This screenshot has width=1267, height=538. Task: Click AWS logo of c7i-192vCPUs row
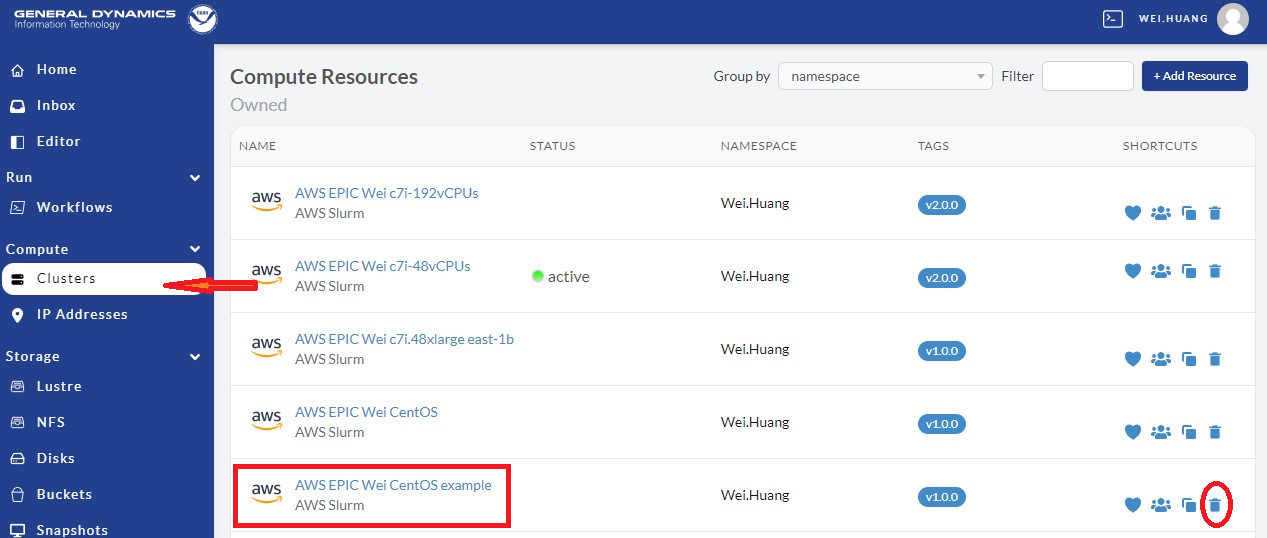tap(266, 203)
